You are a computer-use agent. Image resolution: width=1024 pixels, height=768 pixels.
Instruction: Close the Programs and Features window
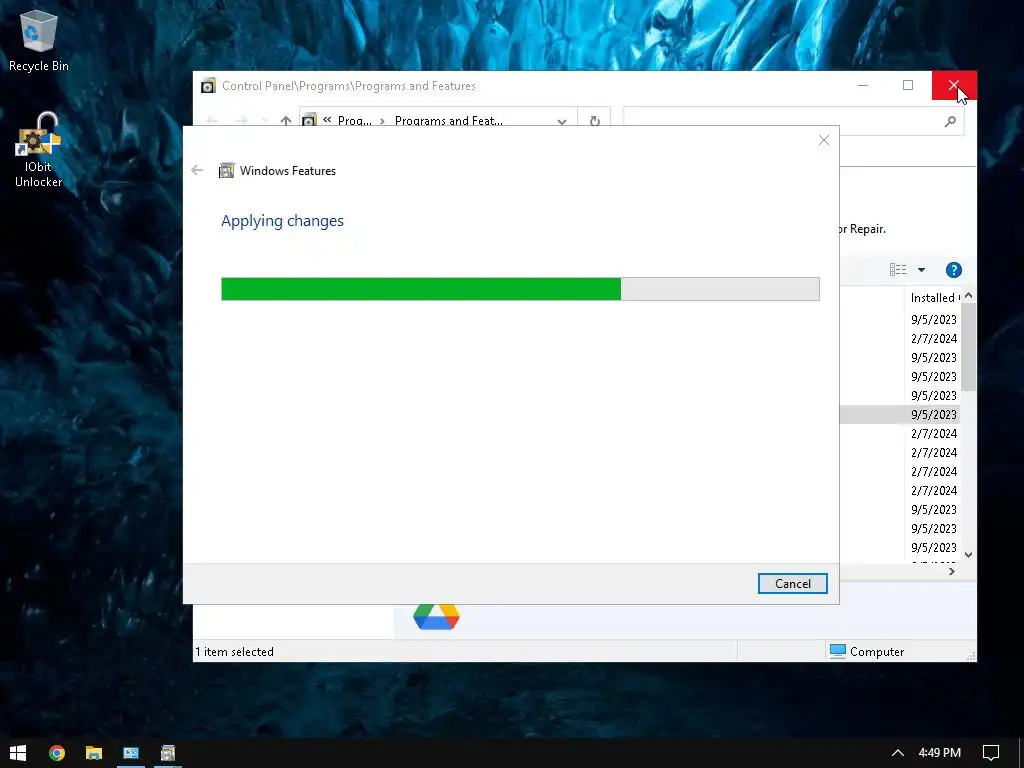click(x=954, y=86)
